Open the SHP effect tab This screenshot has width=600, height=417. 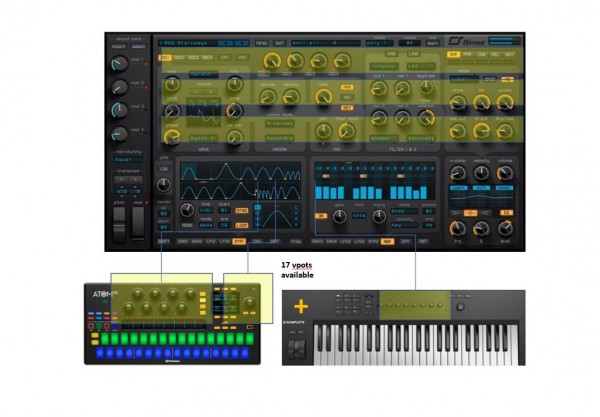(453, 55)
